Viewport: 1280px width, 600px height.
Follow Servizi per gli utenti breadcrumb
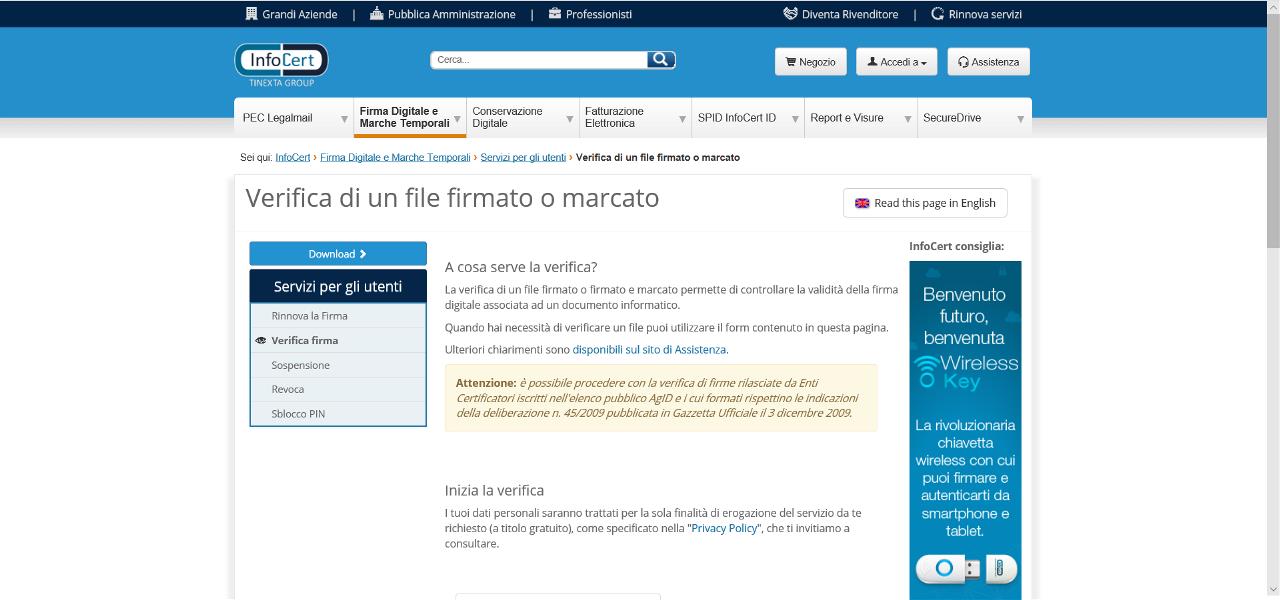523,158
